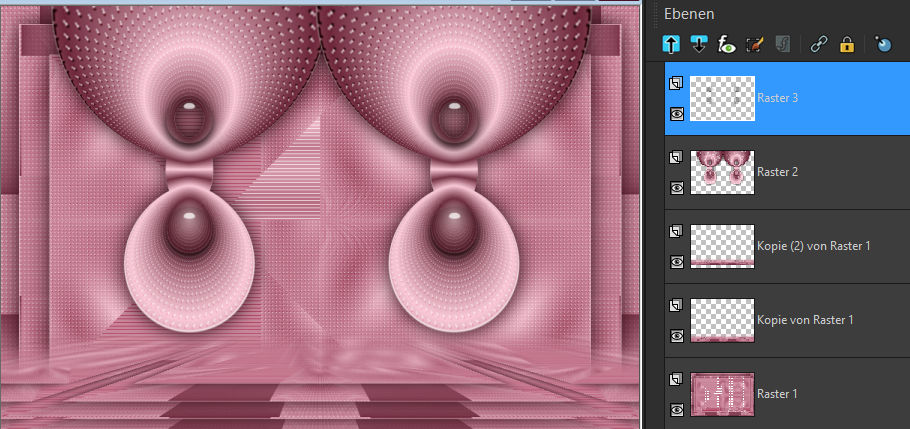Click the 'Raster 2' layer name
Image resolution: width=910 pixels, height=429 pixels.
coord(778,172)
